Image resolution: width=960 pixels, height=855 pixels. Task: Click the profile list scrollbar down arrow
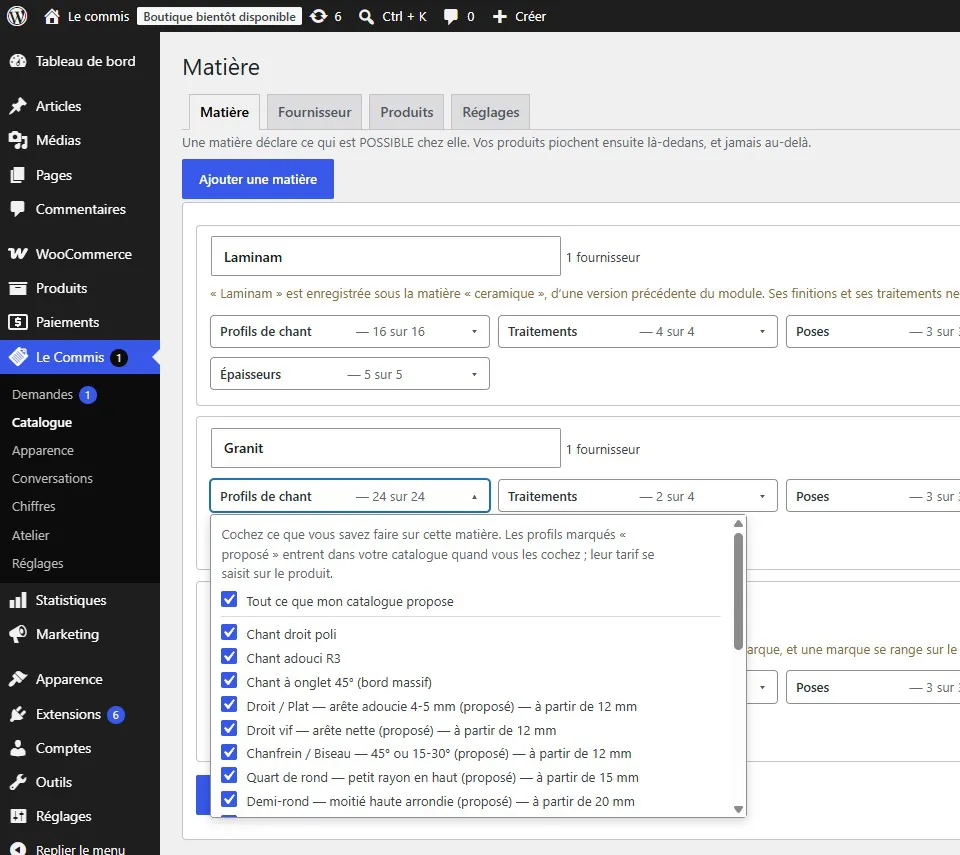coord(738,809)
